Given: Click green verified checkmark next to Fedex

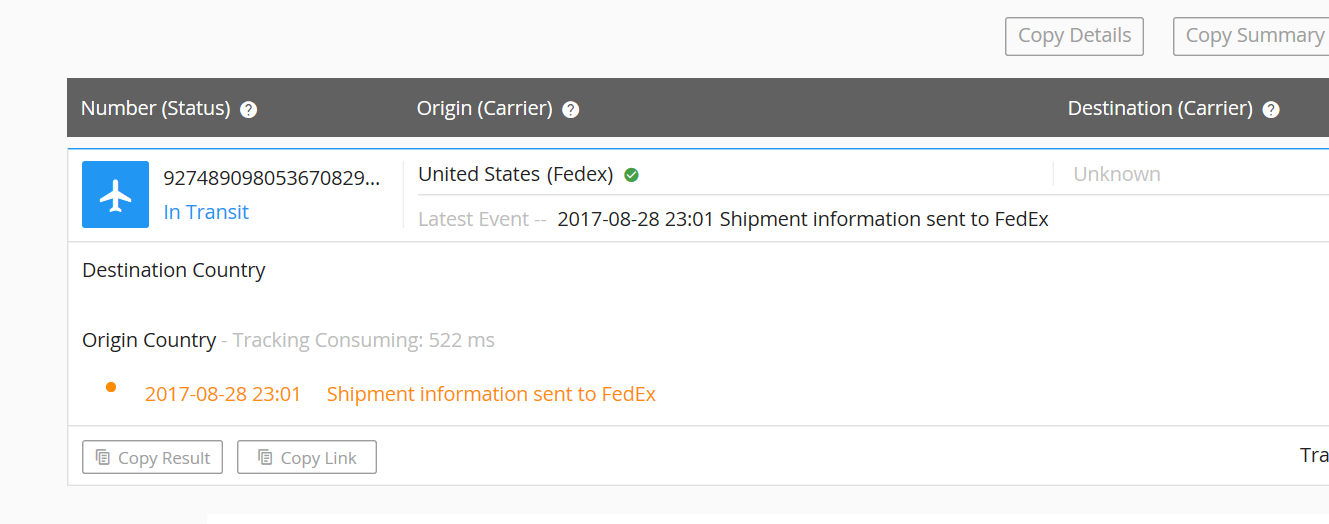Looking at the screenshot, I should point(631,175).
